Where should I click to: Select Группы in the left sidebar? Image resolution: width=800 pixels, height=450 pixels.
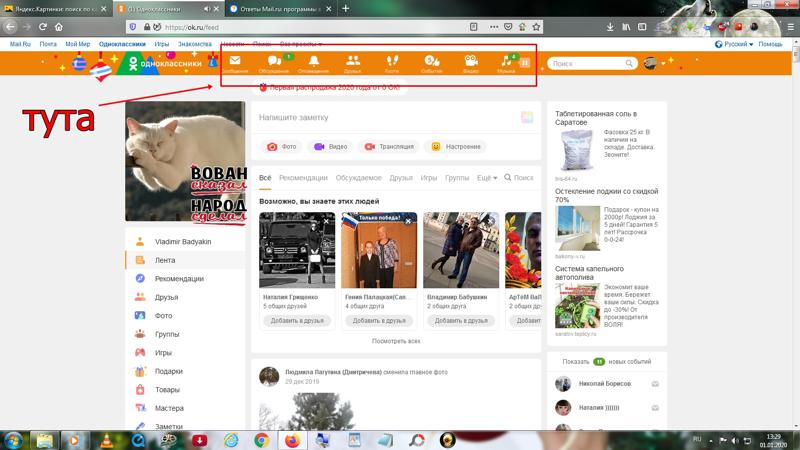167,334
